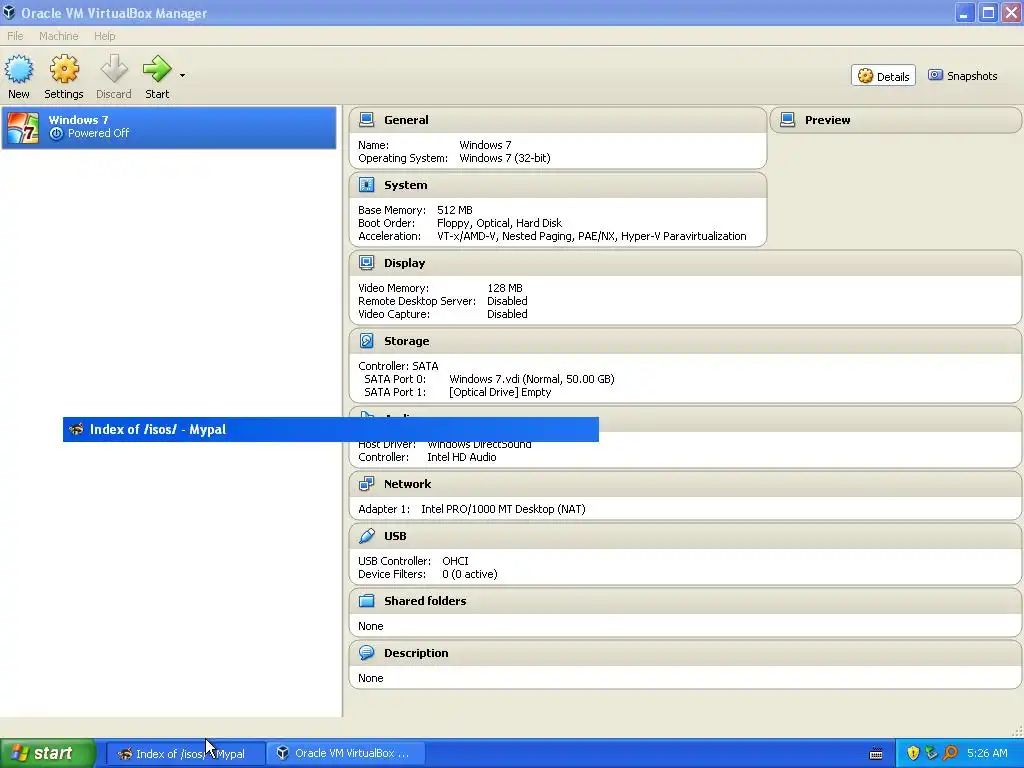Click the Description section speech bubble icon

point(366,652)
